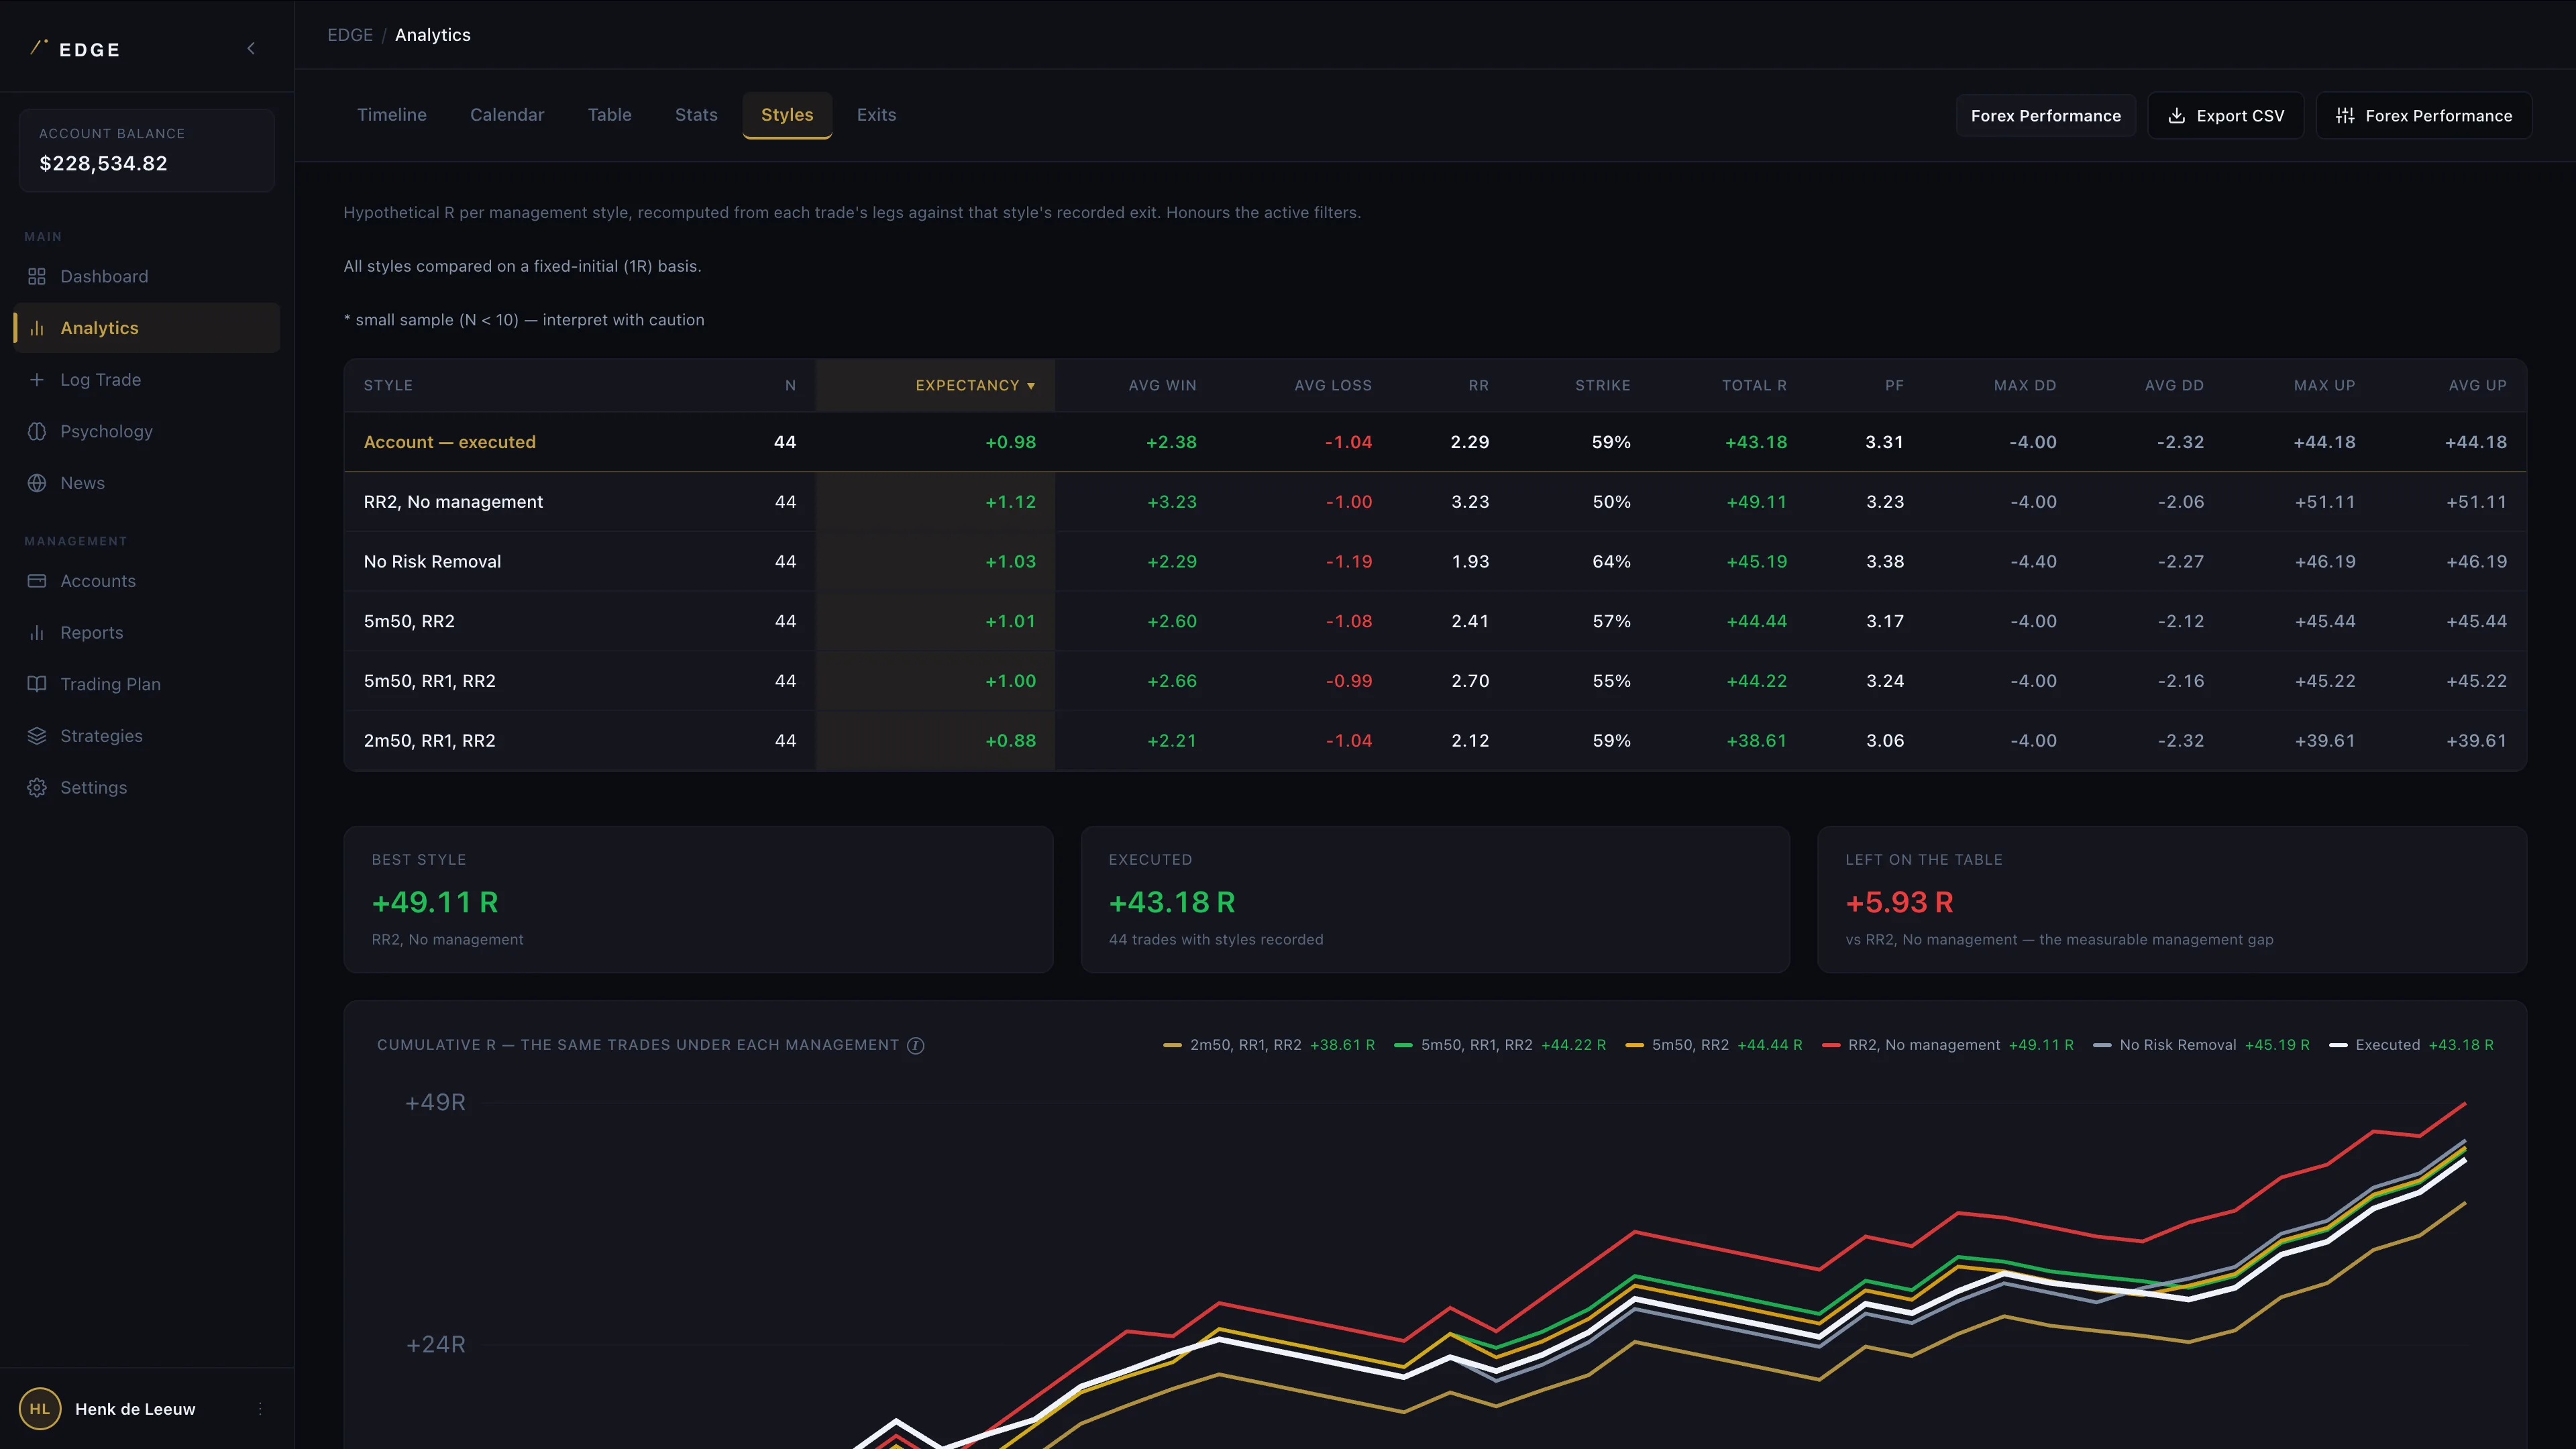Toggle the 5m50, RR1, RR2 legend series
This screenshot has width=2576, height=1449.
point(1500,1045)
